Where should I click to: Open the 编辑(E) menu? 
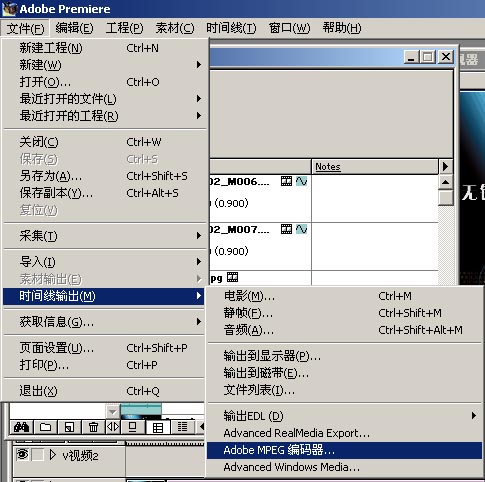pos(74,28)
